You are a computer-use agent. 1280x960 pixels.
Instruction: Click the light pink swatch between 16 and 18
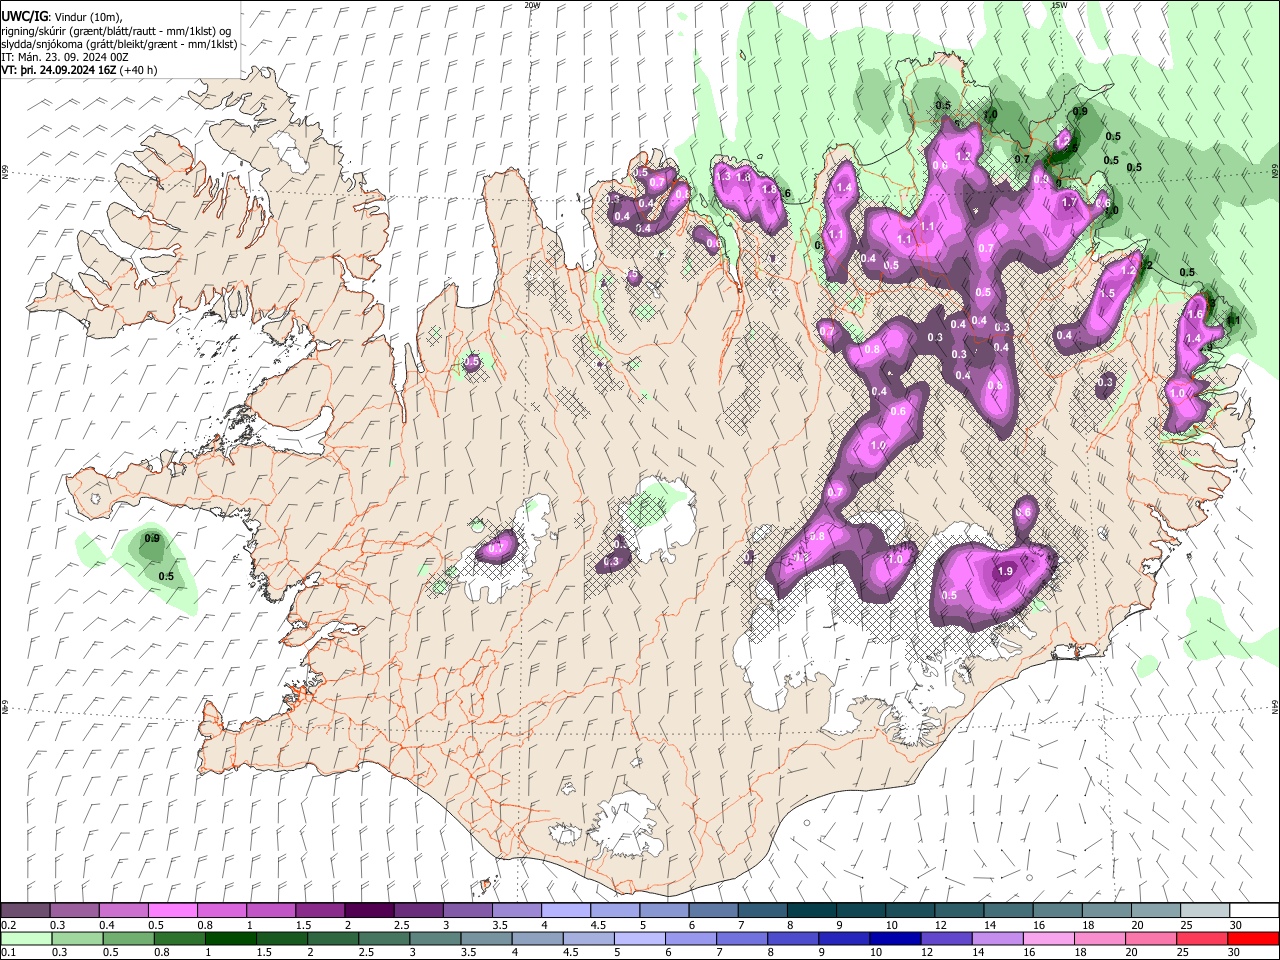1048,938
